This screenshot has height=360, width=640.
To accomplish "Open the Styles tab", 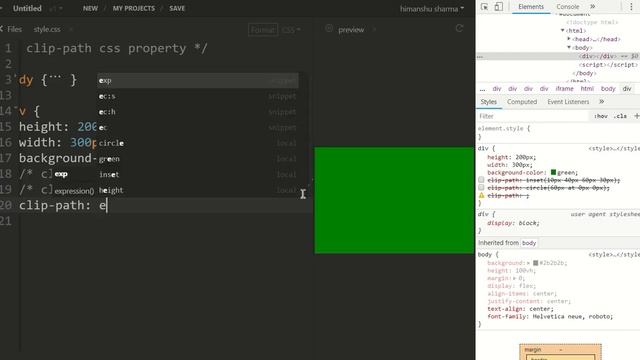I will [x=489, y=102].
